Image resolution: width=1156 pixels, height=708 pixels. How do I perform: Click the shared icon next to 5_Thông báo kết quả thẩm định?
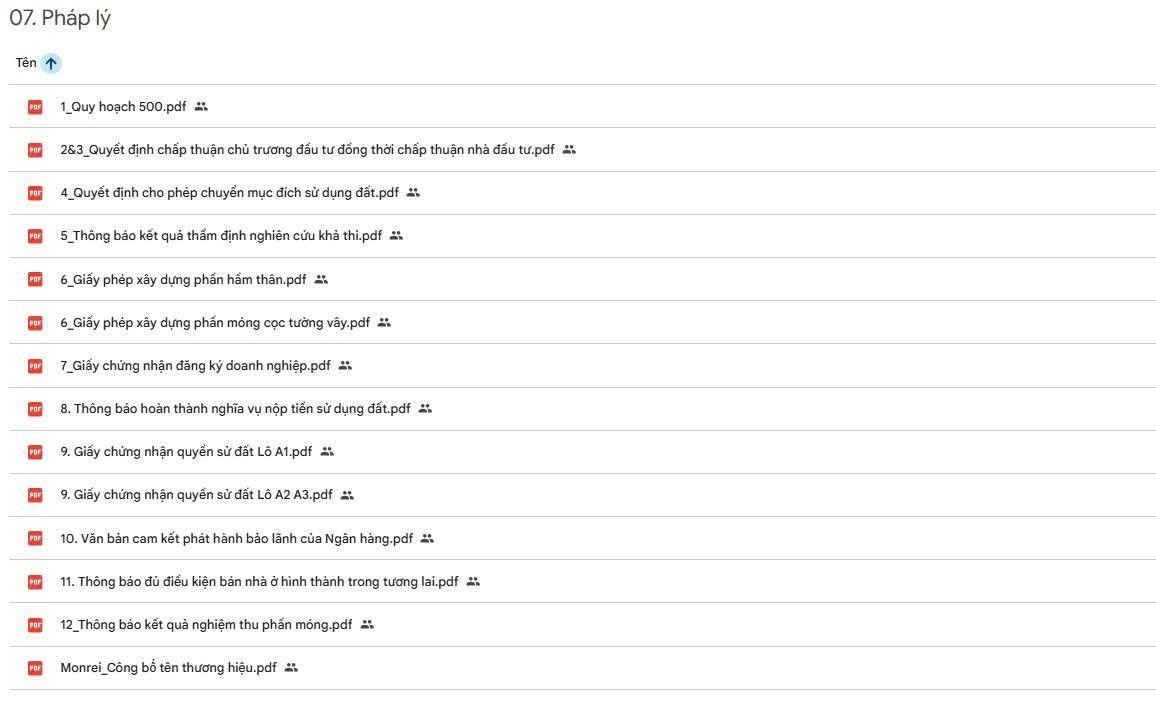(397, 236)
